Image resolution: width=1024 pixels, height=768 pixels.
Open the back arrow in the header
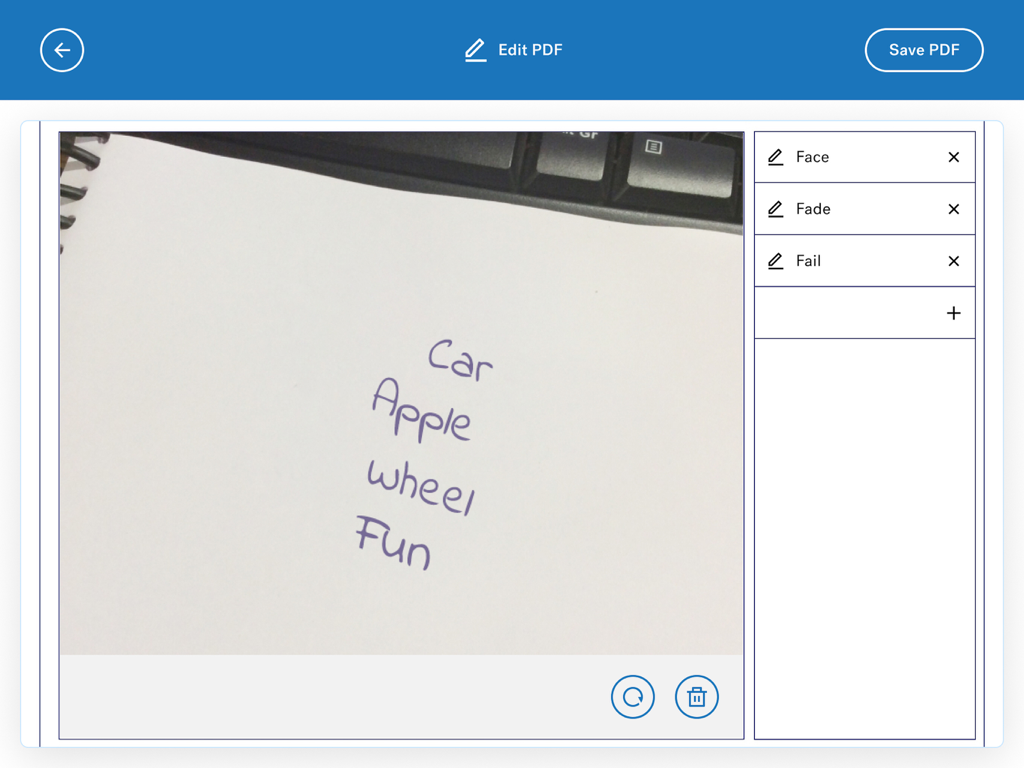pos(62,50)
